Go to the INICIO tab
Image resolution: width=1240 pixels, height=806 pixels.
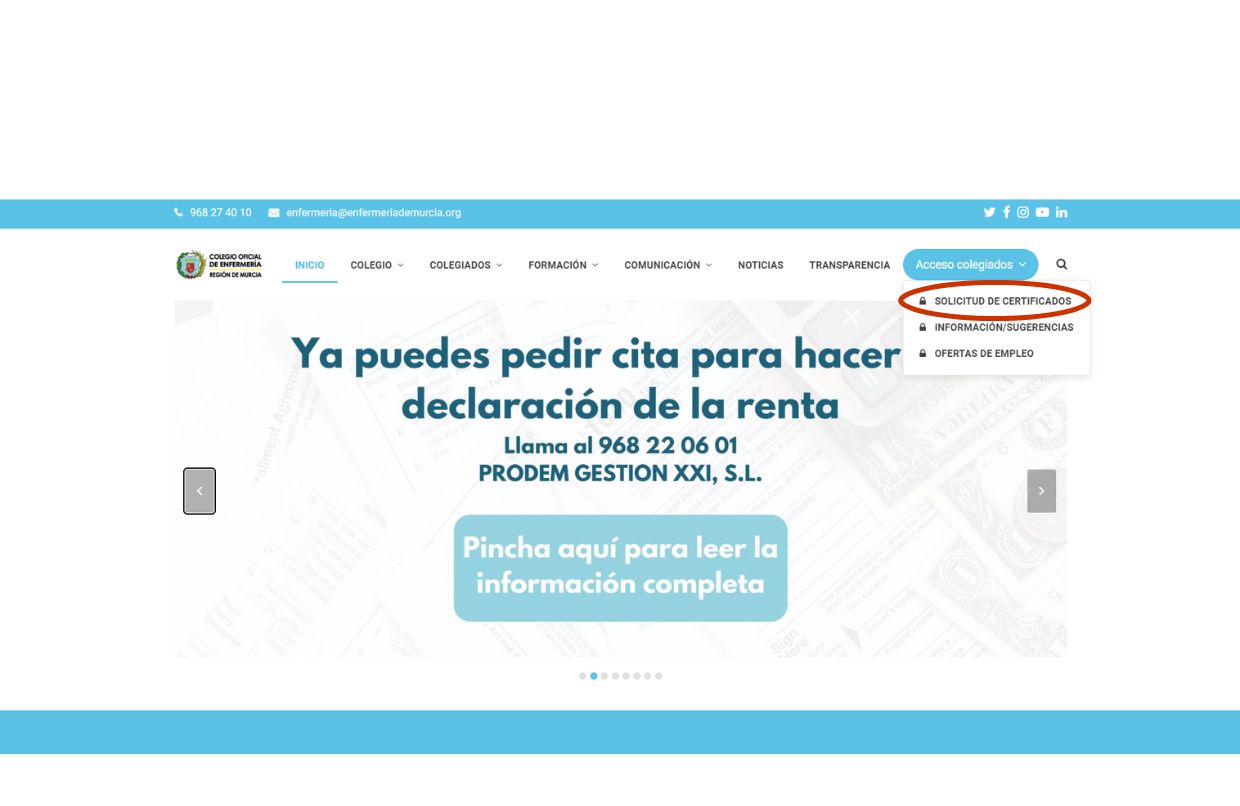coord(309,265)
